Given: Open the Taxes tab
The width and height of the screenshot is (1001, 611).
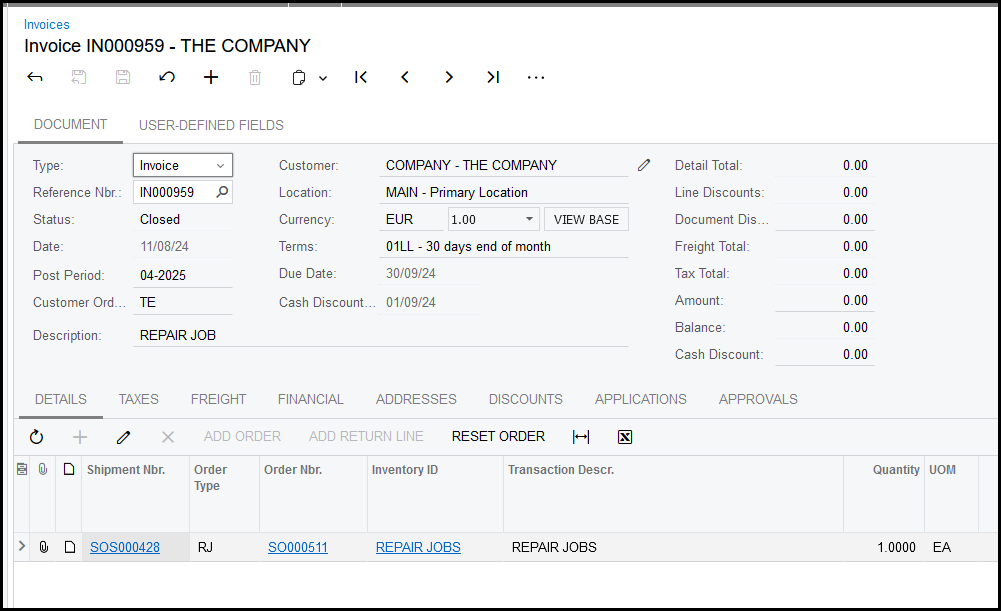Looking at the screenshot, I should 138,399.
